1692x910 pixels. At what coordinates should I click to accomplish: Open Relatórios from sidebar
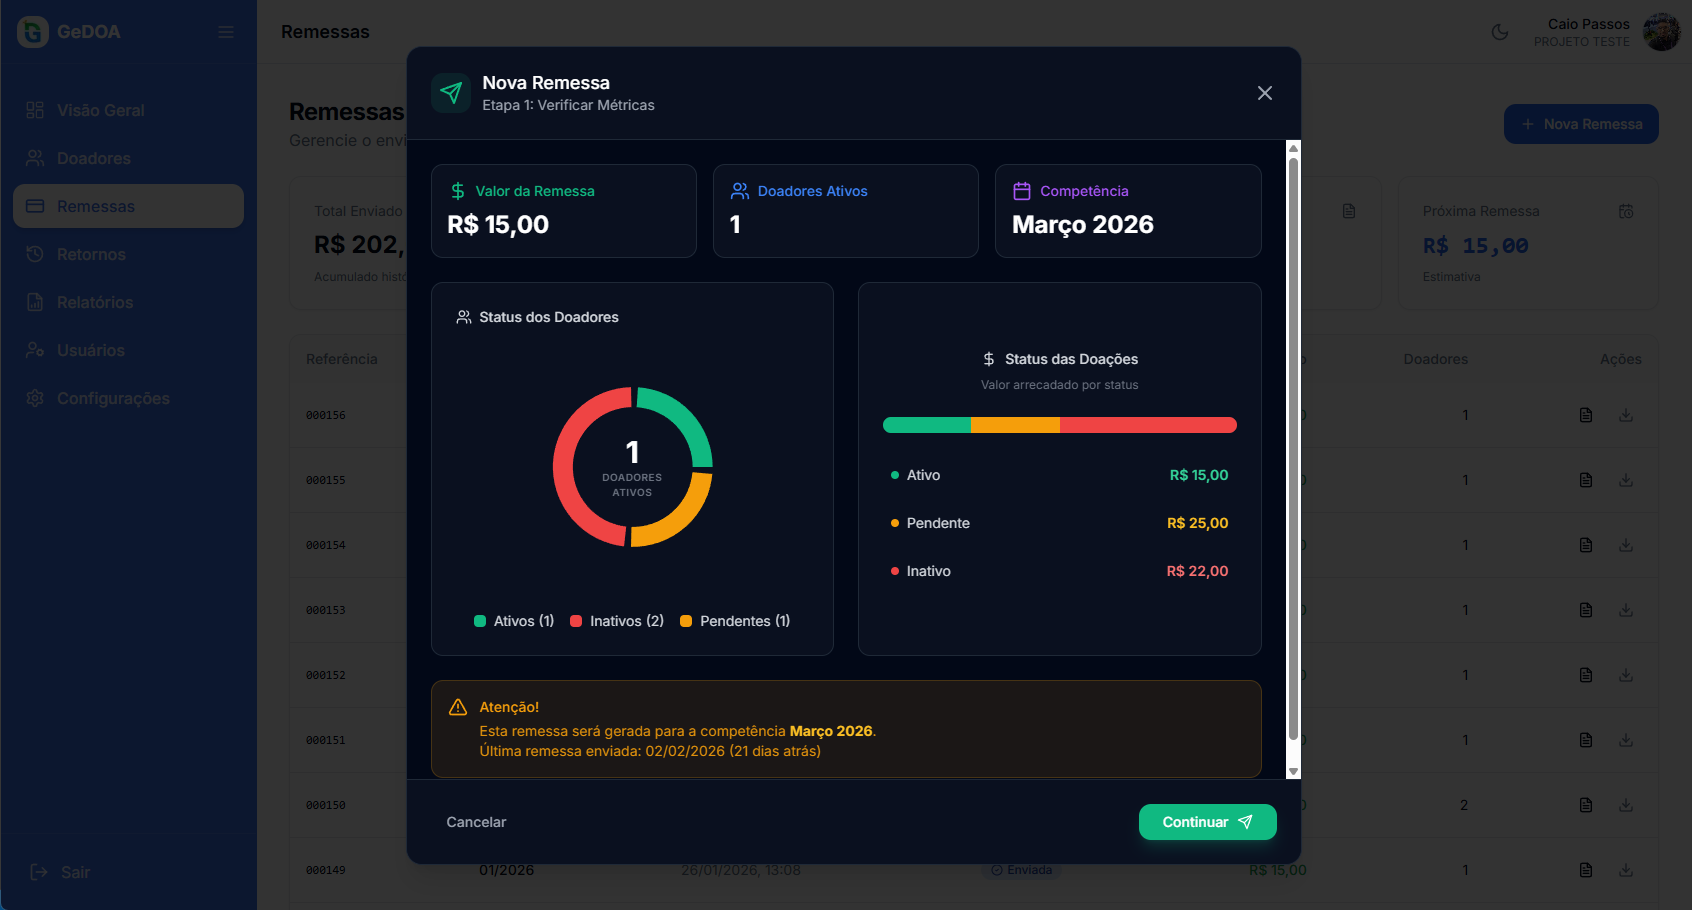(x=94, y=302)
